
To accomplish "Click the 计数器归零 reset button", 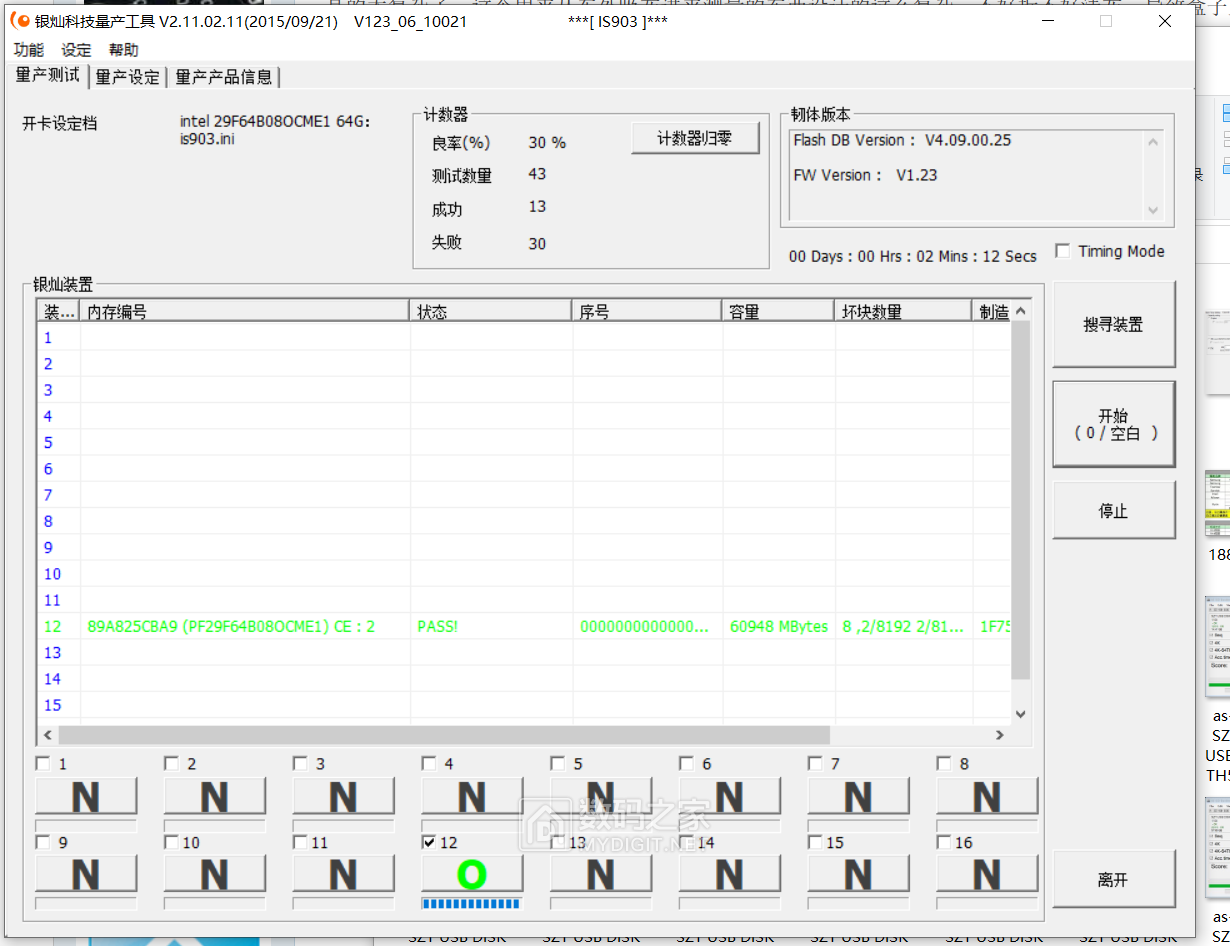I will pos(695,138).
